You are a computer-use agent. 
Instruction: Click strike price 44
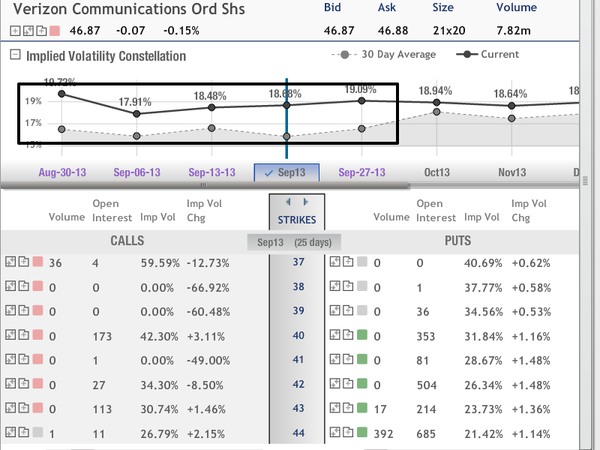click(298, 433)
